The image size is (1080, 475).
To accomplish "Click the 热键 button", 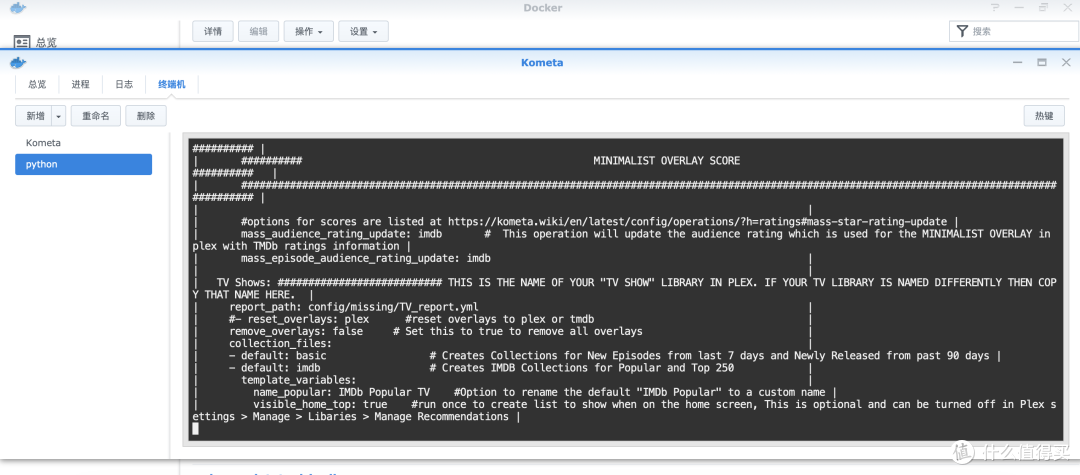I will (x=1044, y=116).
